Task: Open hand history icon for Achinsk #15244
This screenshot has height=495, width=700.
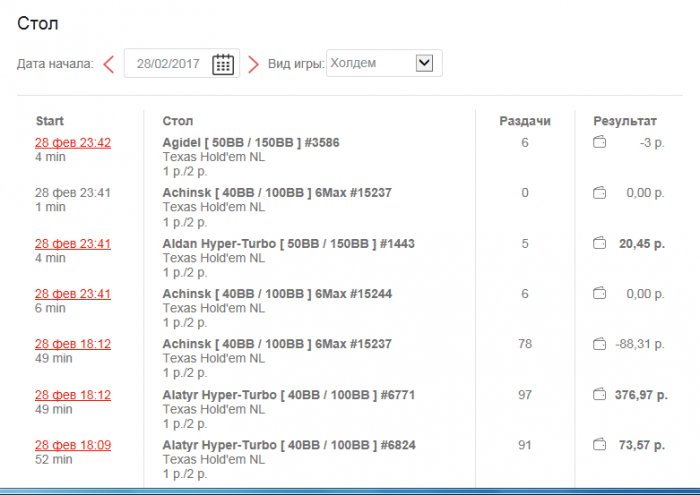Action: tap(599, 294)
